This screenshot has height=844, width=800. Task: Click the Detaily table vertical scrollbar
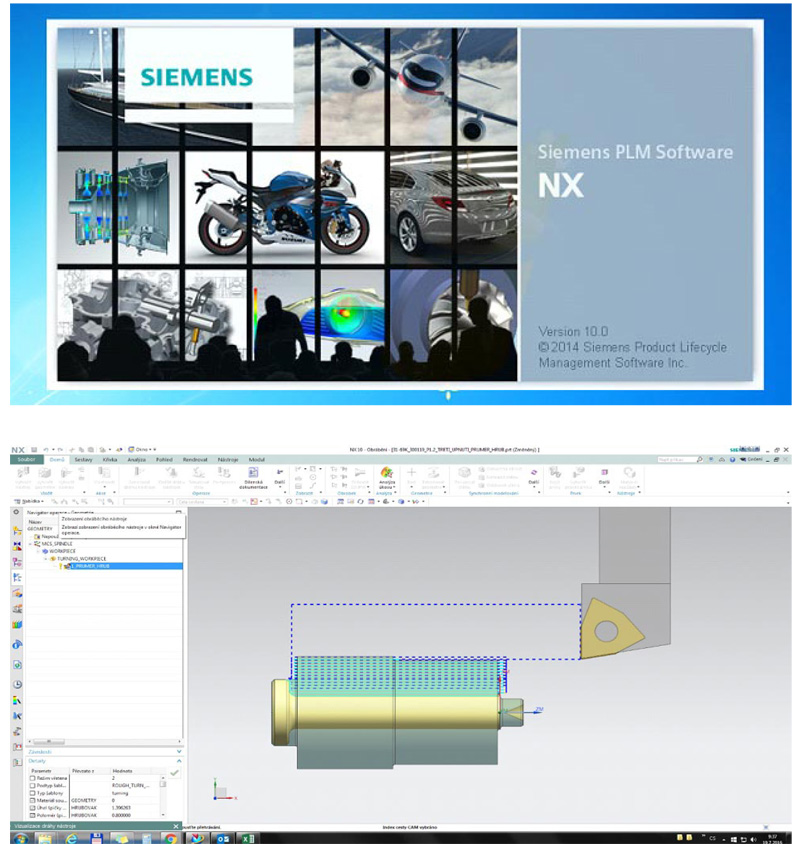tap(163, 797)
